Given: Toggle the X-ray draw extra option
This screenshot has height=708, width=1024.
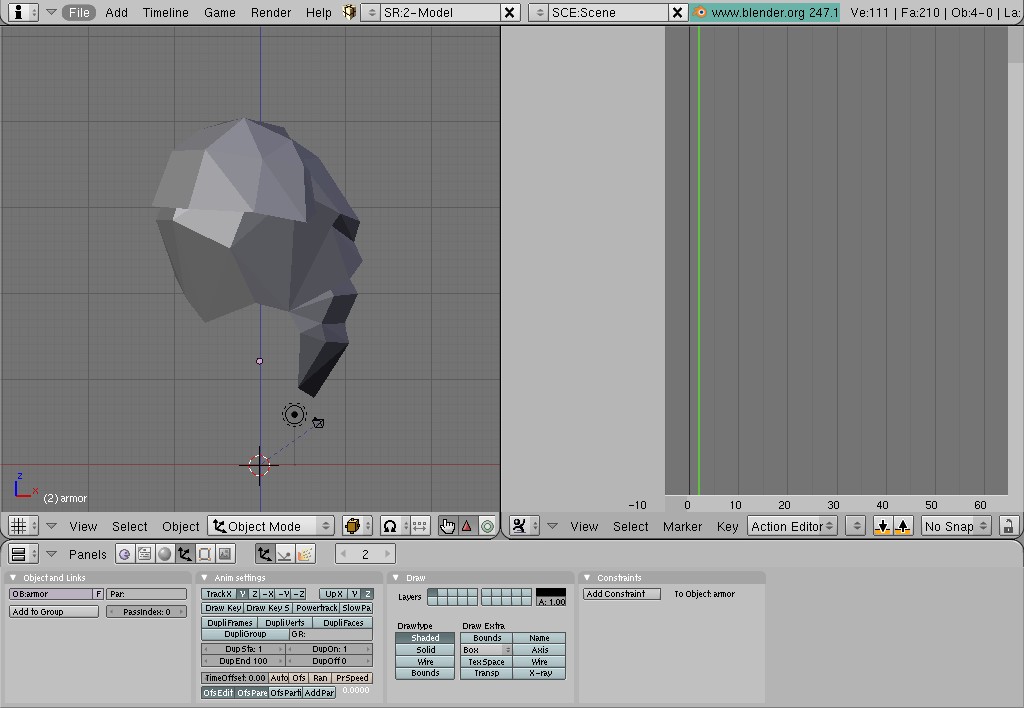Looking at the screenshot, I should pos(539,673).
